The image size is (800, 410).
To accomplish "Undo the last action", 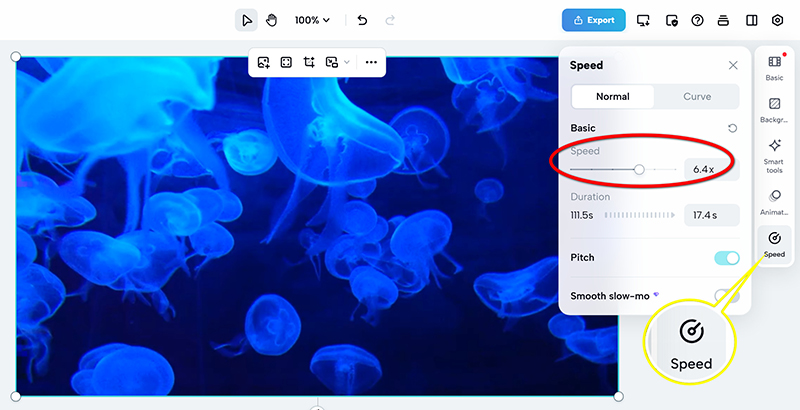I will coord(362,20).
